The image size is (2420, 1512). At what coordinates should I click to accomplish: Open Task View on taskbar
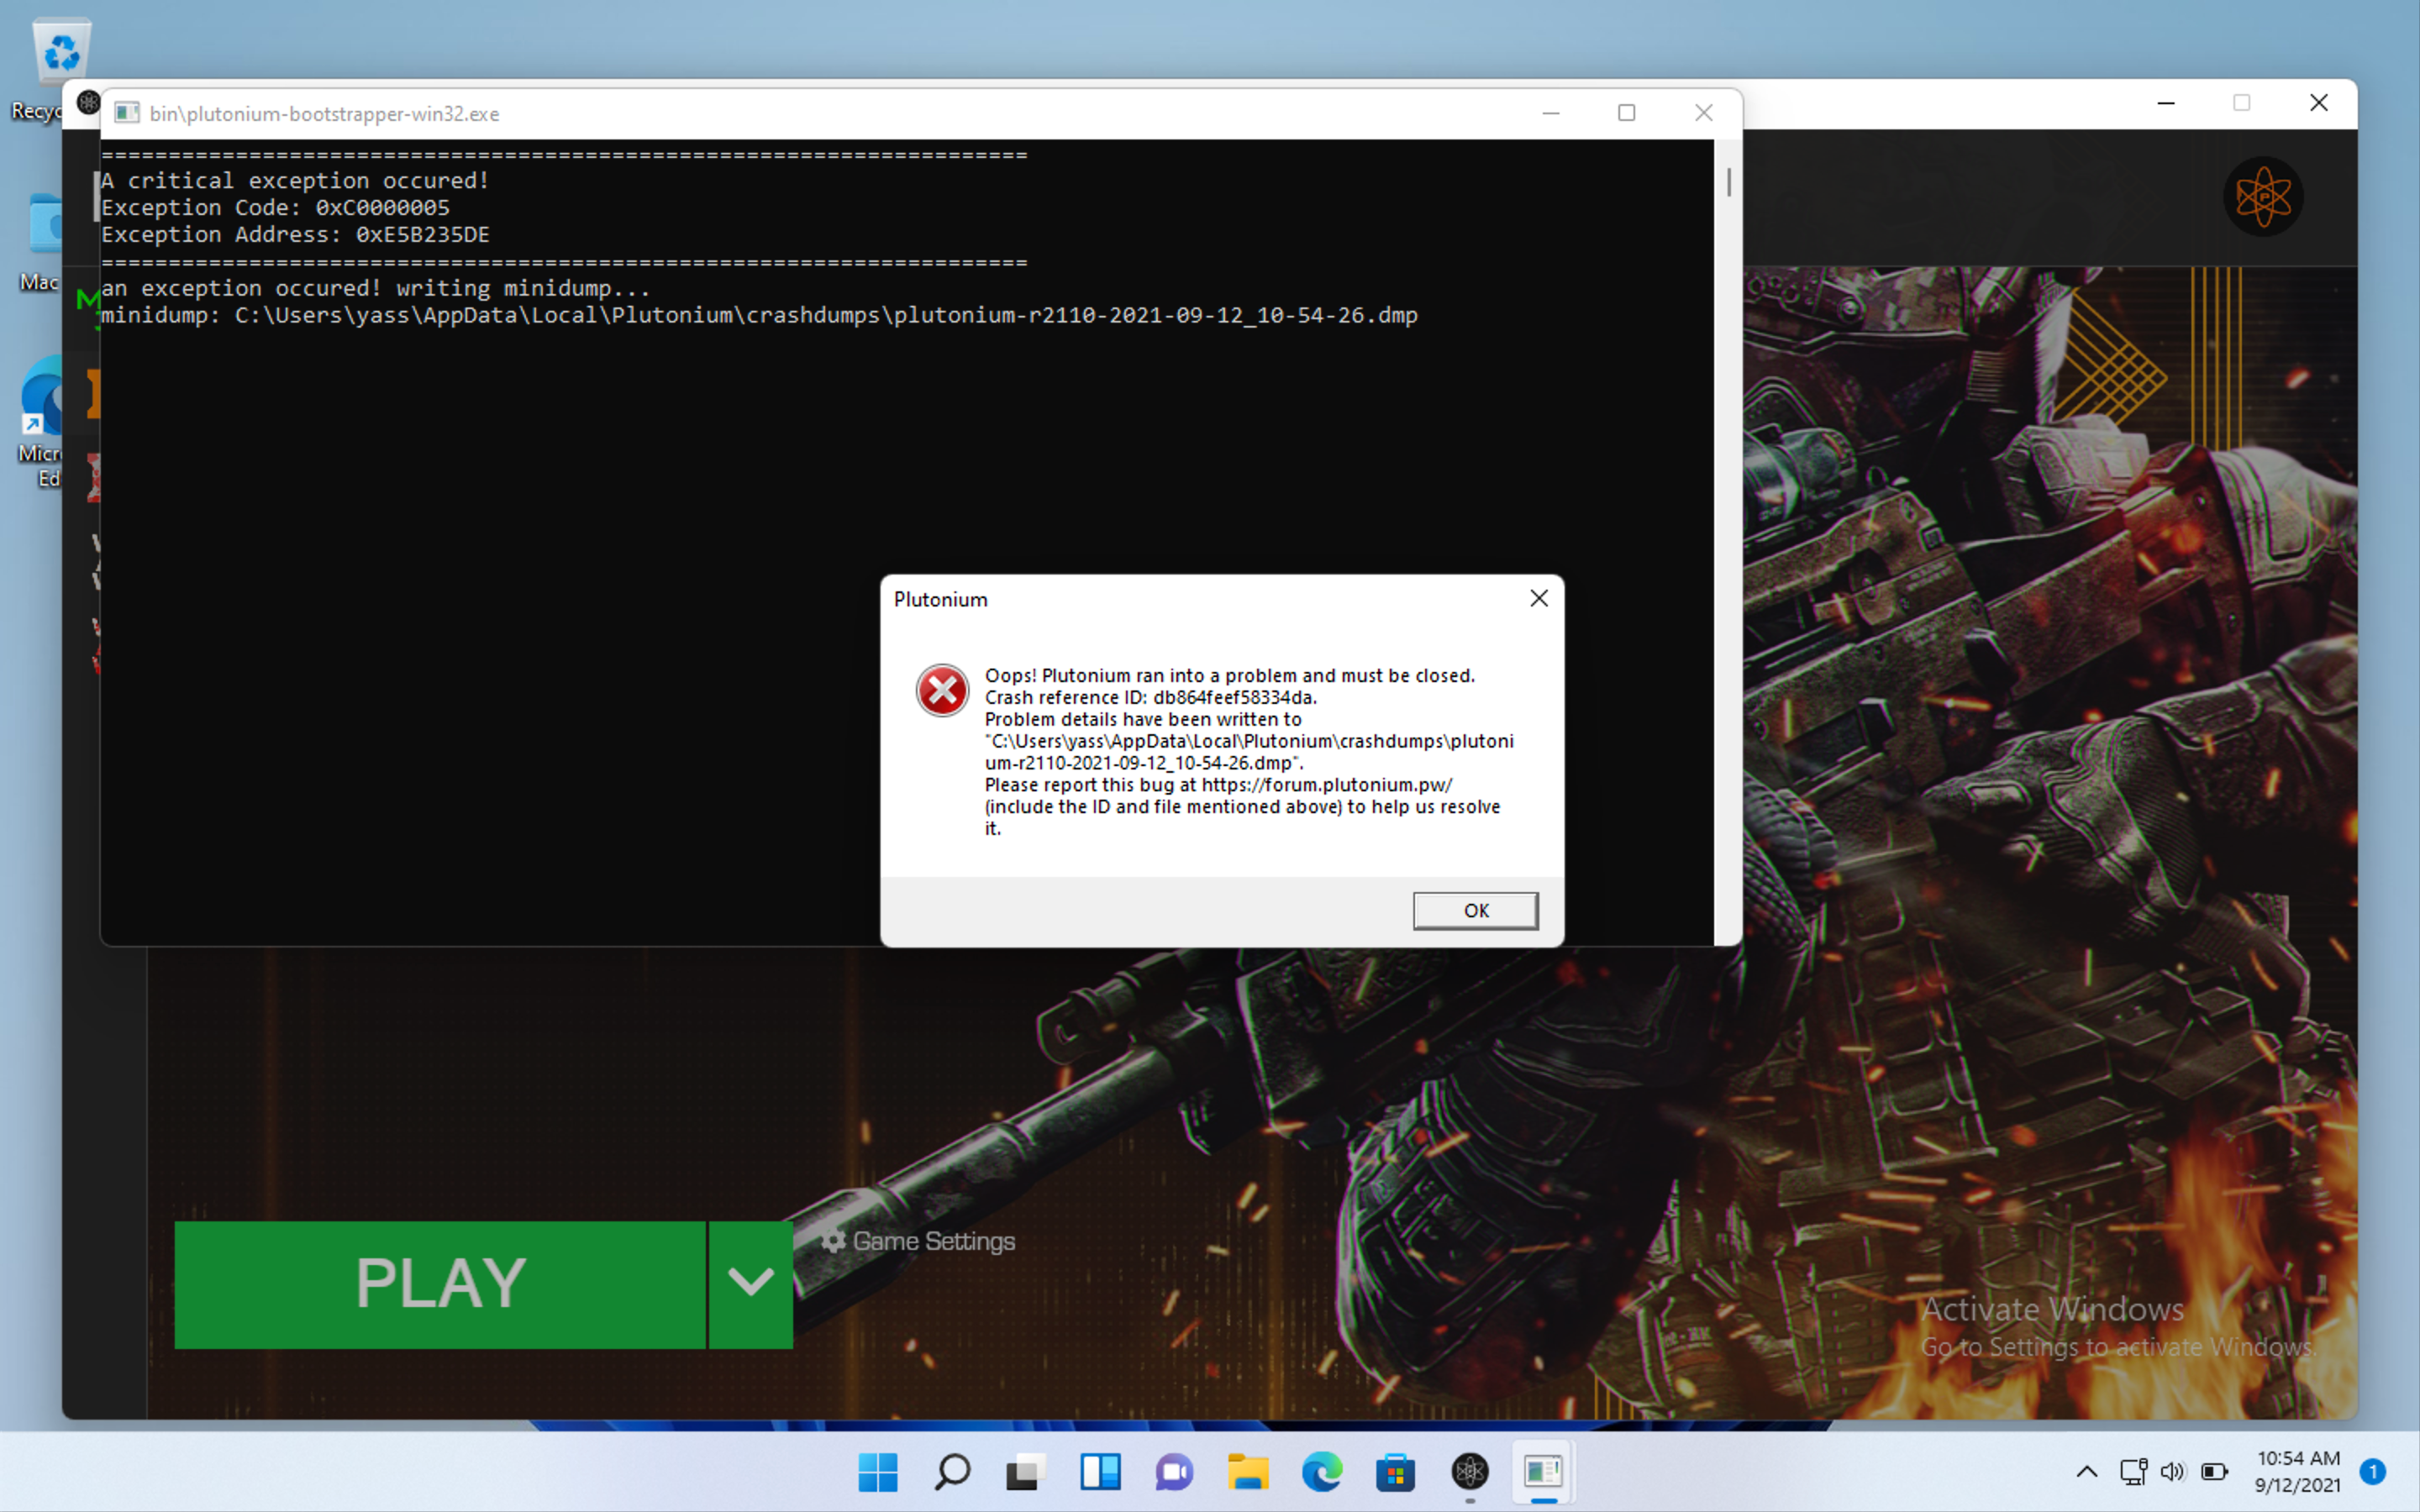click(1025, 1471)
